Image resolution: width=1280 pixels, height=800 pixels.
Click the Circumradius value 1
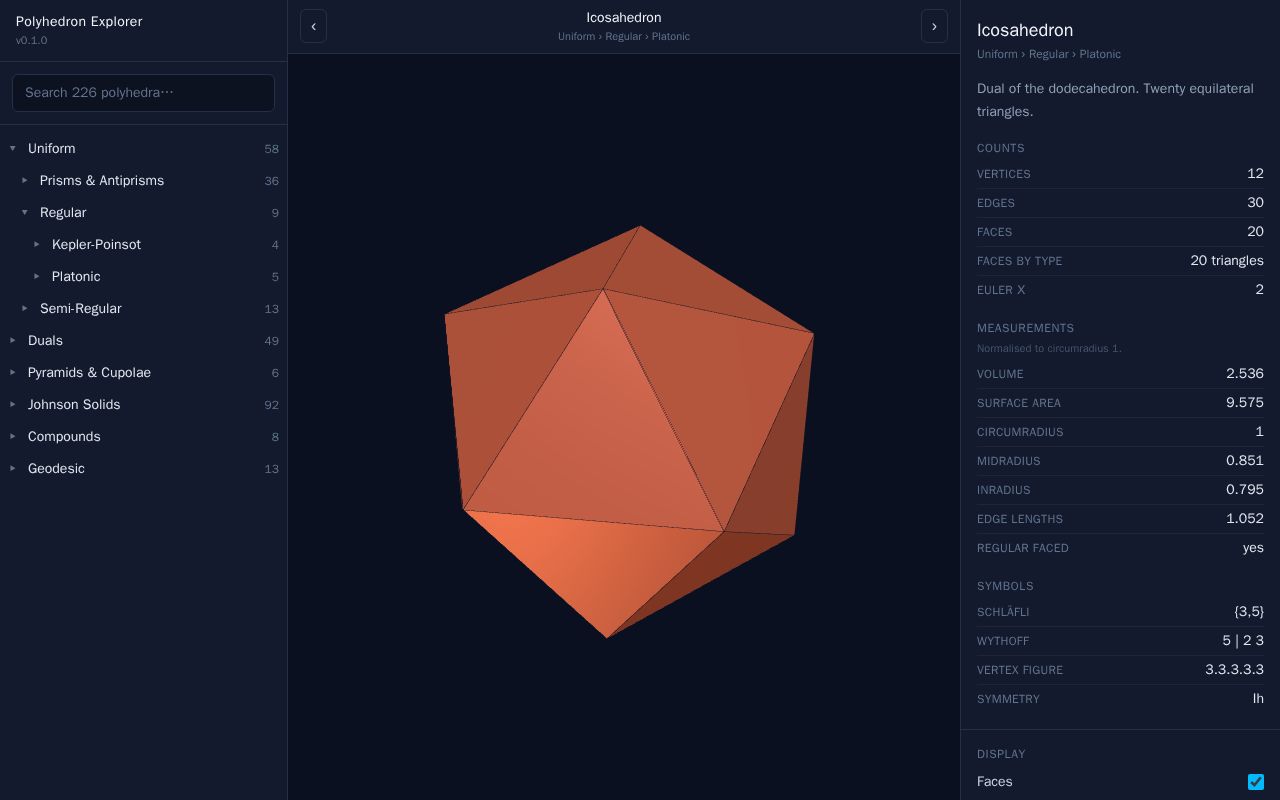coord(1260,432)
